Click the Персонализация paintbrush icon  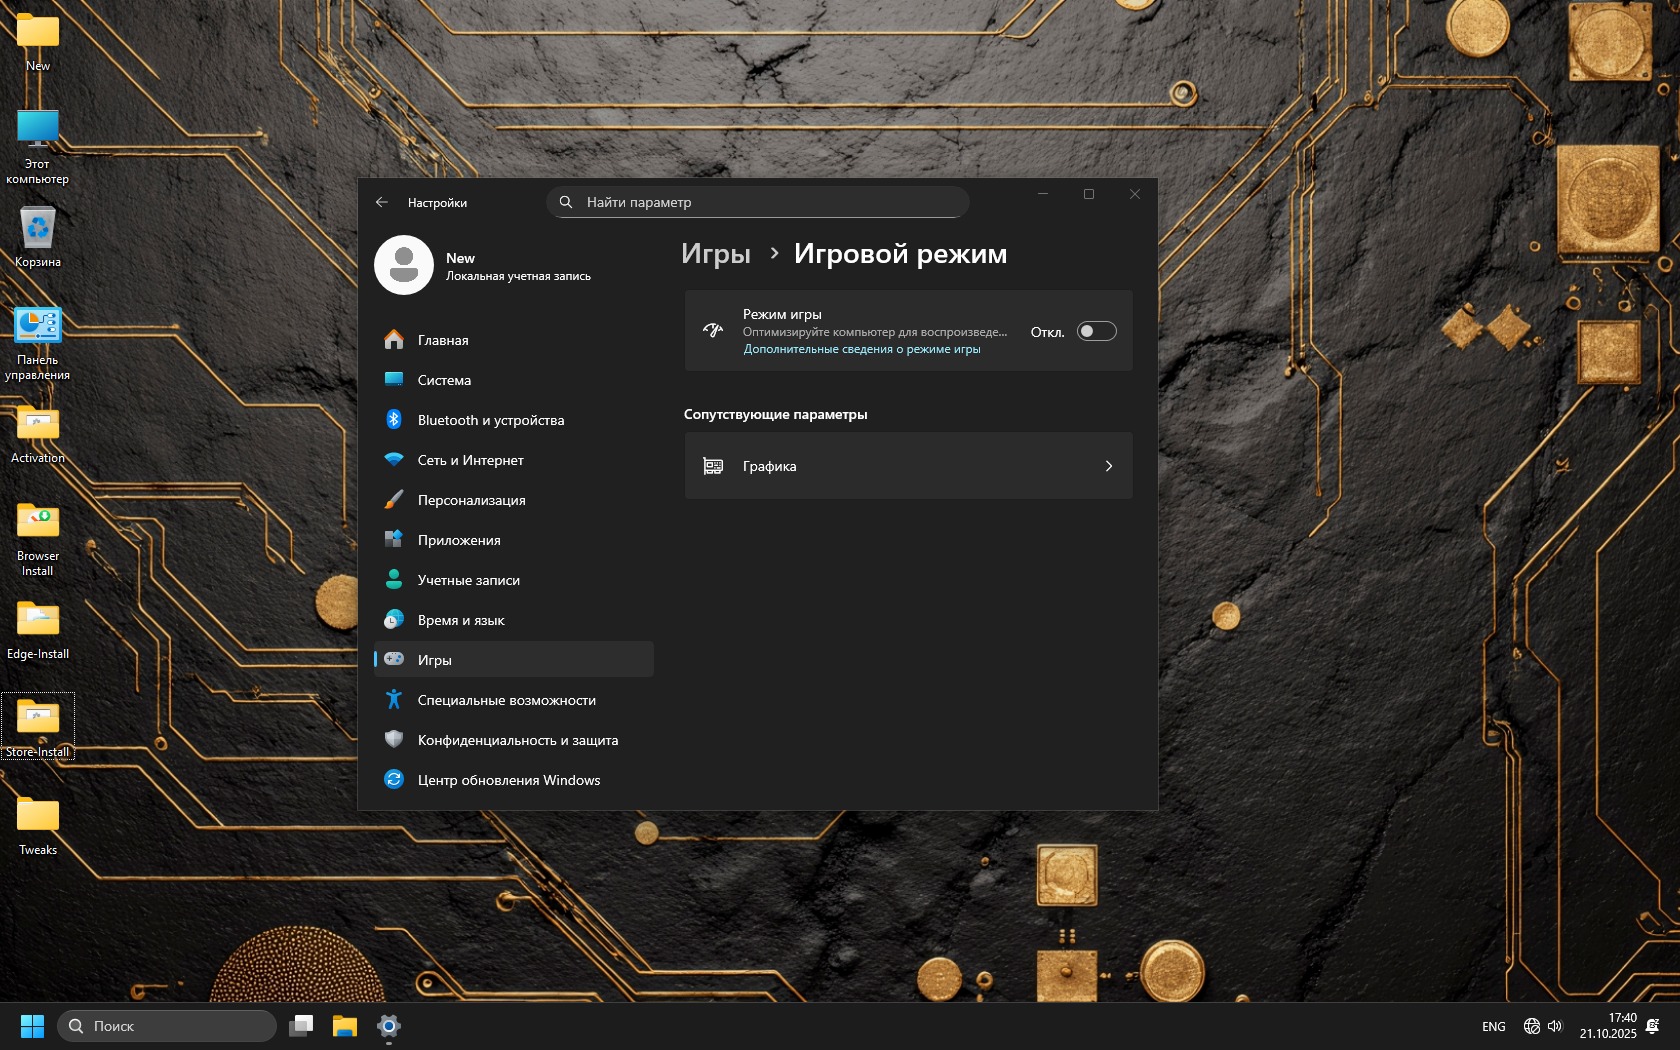pos(394,500)
